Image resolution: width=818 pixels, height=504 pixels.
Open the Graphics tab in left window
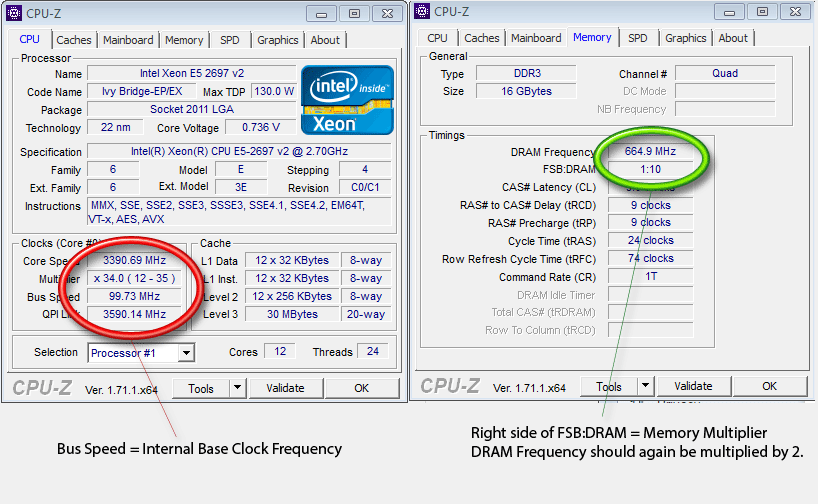(278, 40)
